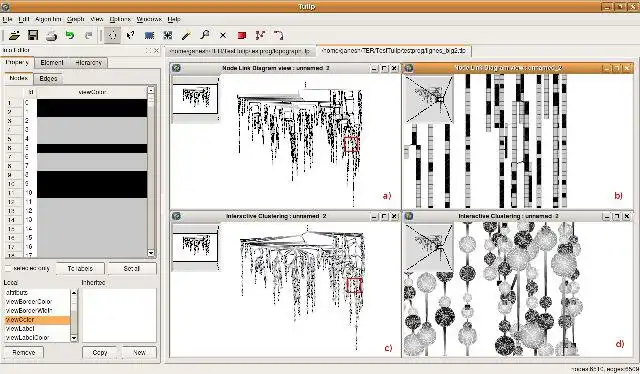Select viewLabel in the Local list

(x=37, y=329)
